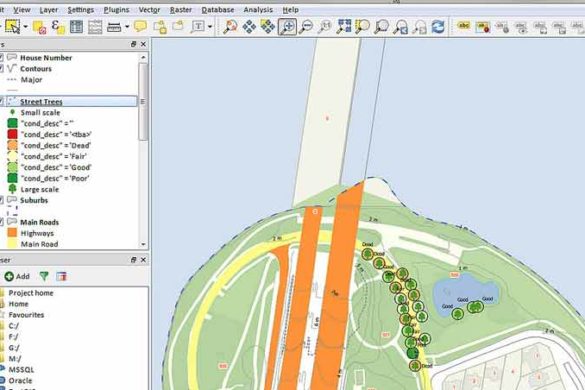Image resolution: width=585 pixels, height=390 pixels.
Task: Activate the Select Features by rectangle tool
Action: (x=13, y=26)
